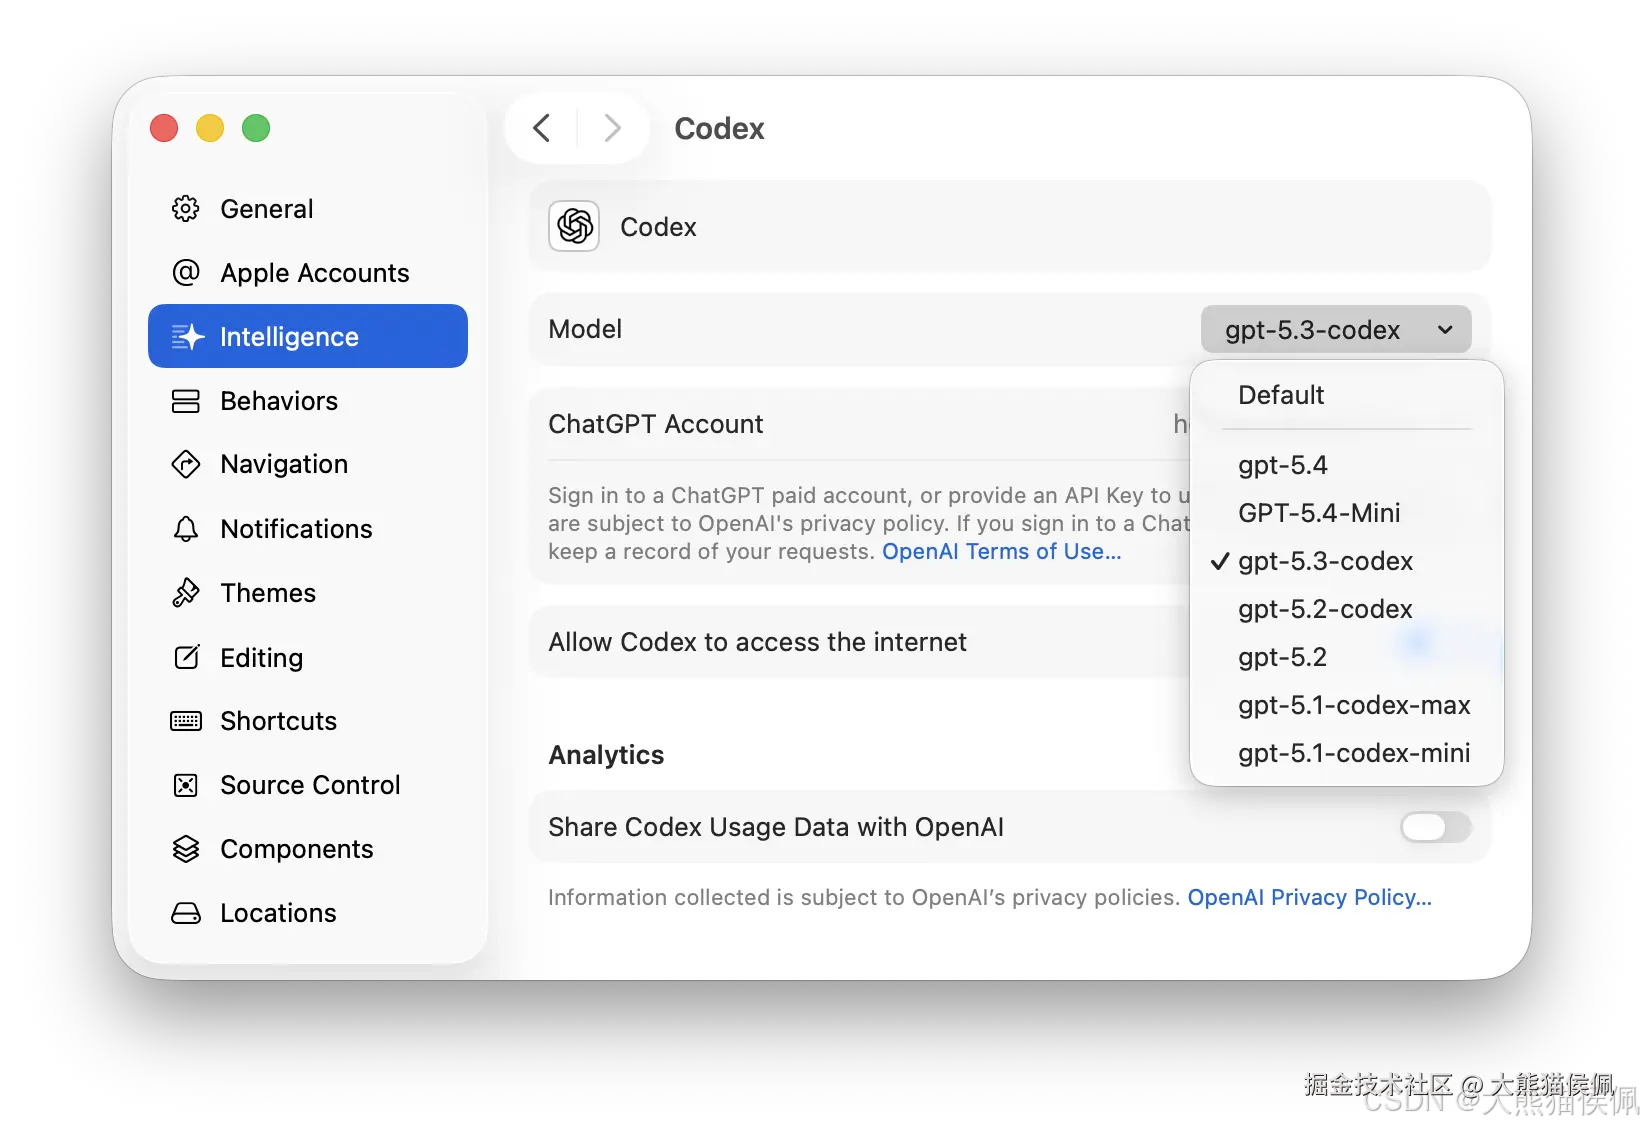1644x1128 pixels.
Task: Click the Navigation diamond arrow icon
Action: pos(186,464)
